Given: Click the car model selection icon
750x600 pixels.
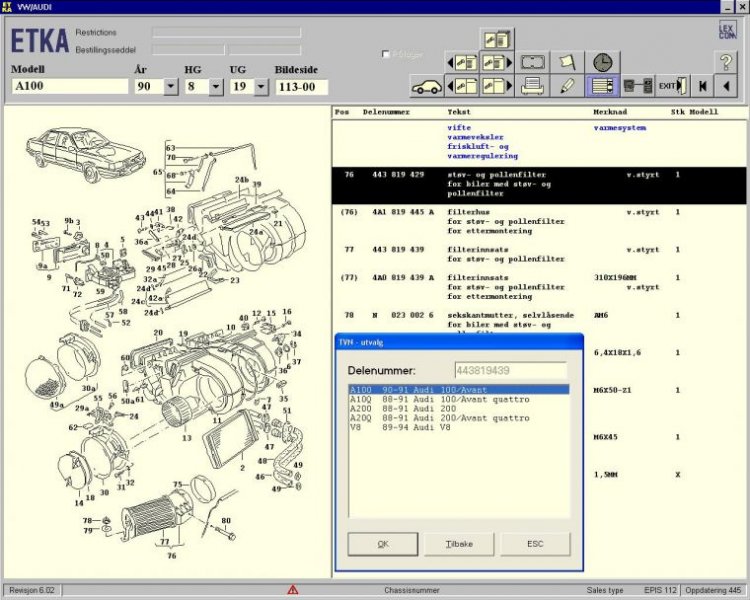Looking at the screenshot, I should [428, 86].
